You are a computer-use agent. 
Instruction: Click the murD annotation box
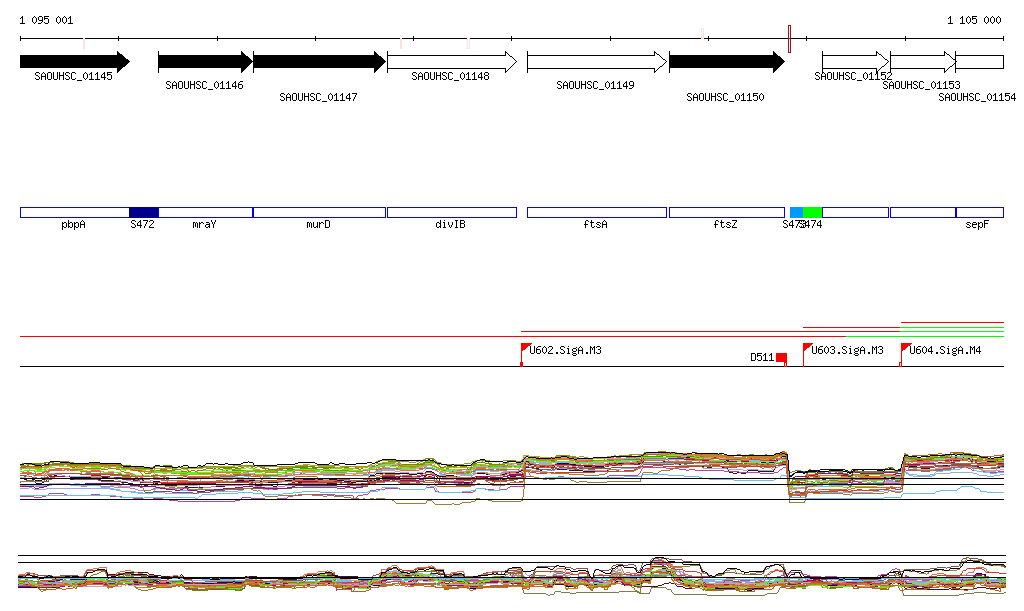pyautogui.click(x=319, y=212)
